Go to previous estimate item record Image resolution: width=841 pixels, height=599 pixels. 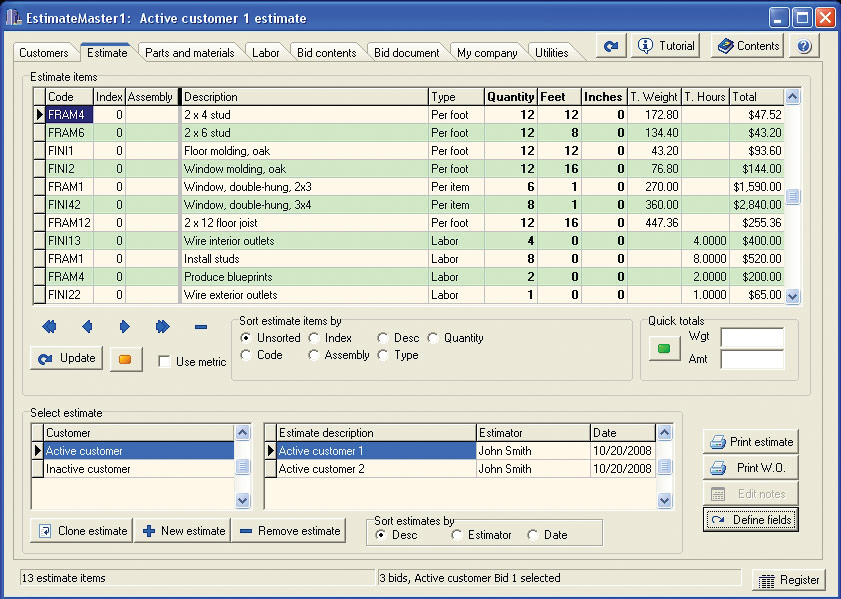[87, 327]
